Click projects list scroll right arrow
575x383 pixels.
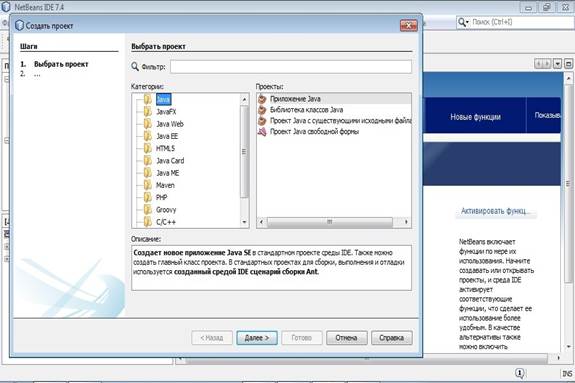(406, 222)
